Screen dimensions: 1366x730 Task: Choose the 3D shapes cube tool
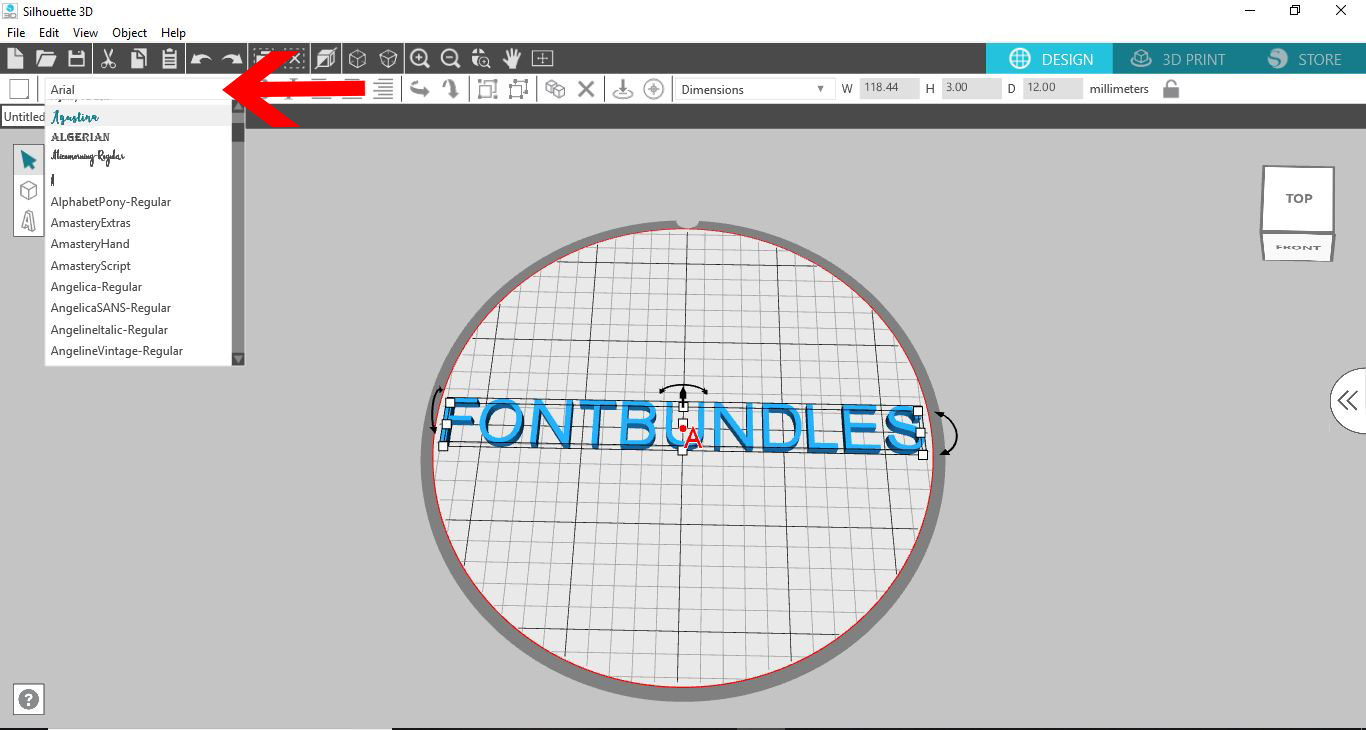click(x=29, y=190)
